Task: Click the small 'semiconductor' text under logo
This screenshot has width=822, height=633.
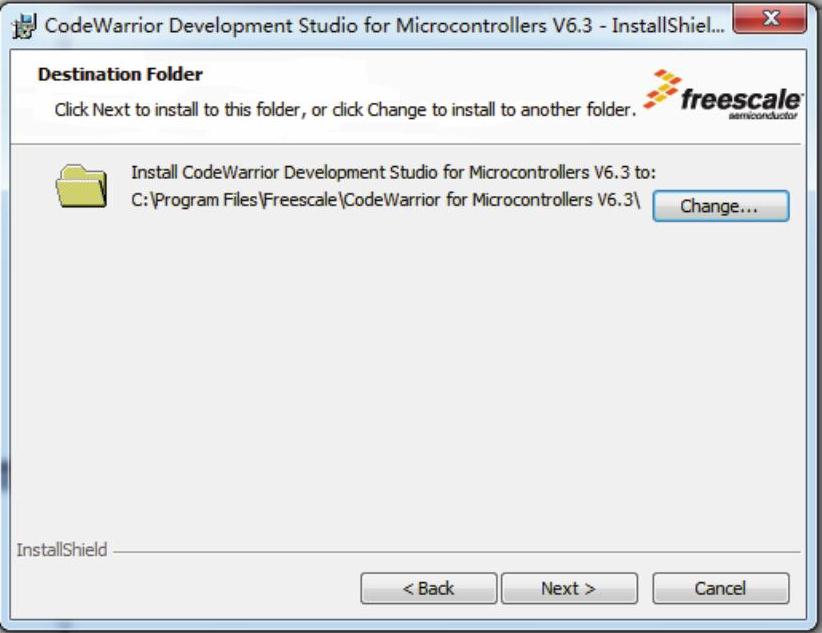Action: [x=763, y=115]
